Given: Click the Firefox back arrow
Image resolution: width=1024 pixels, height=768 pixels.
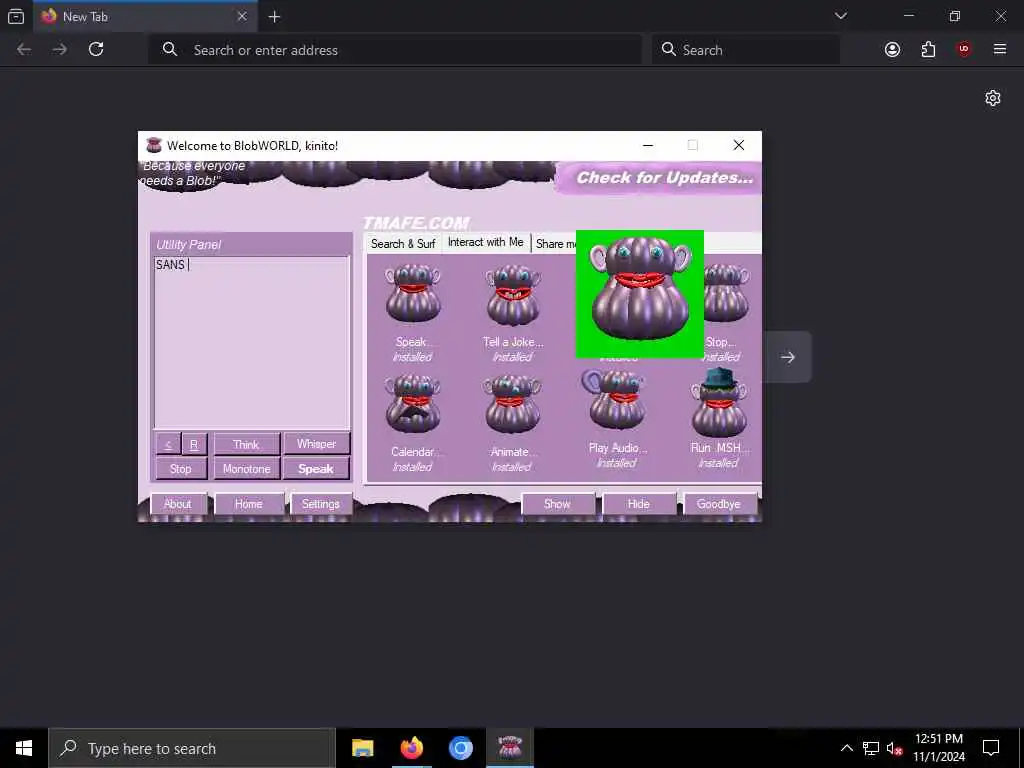Looking at the screenshot, I should click(x=24, y=50).
